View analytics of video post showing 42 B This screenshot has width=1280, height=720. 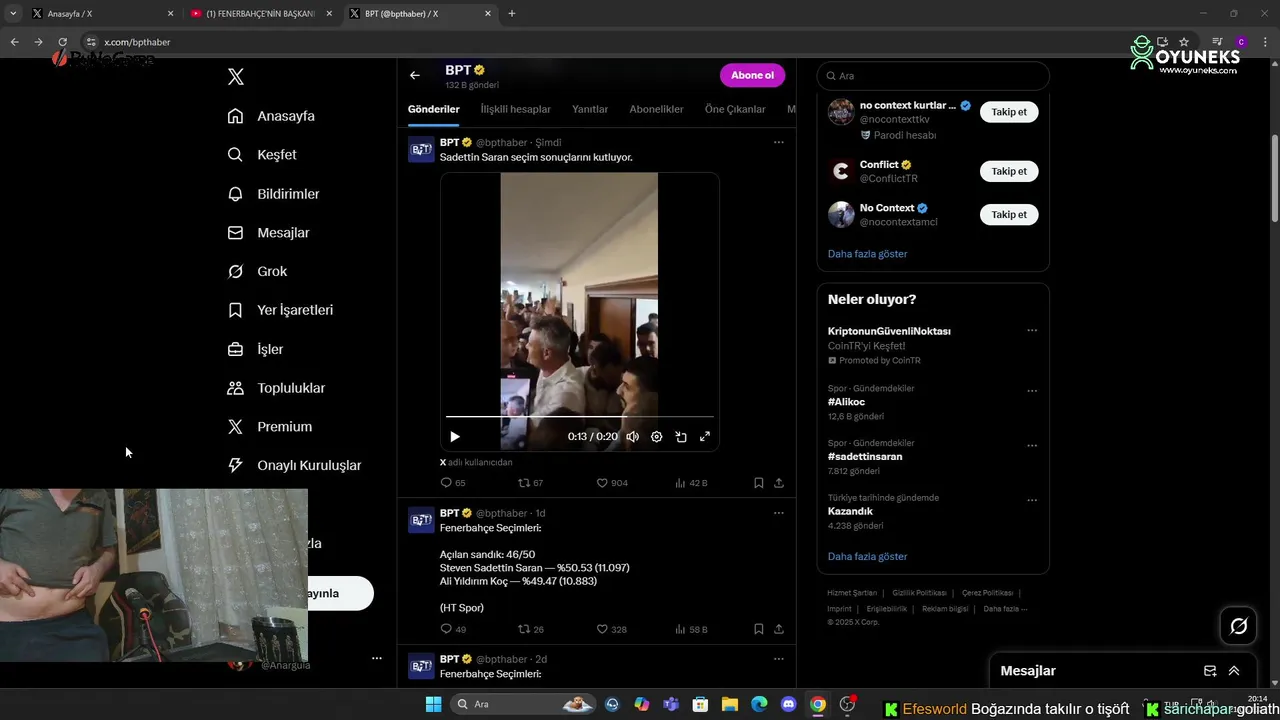(x=691, y=483)
